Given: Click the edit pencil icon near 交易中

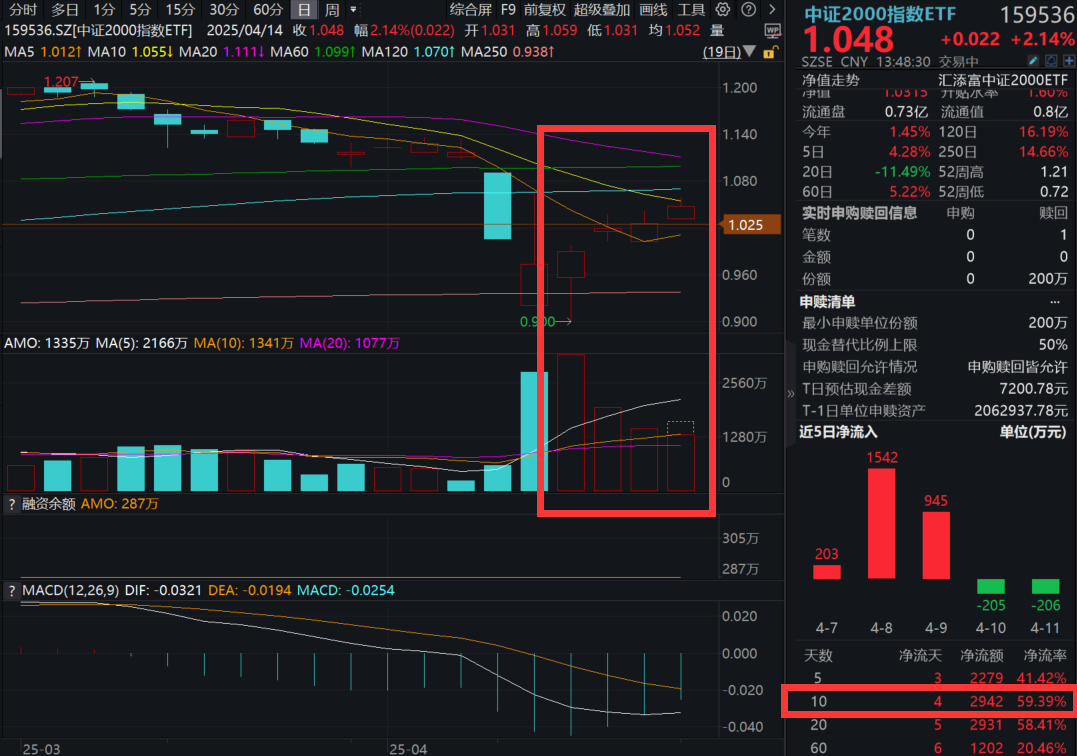Looking at the screenshot, I should tap(1033, 59).
